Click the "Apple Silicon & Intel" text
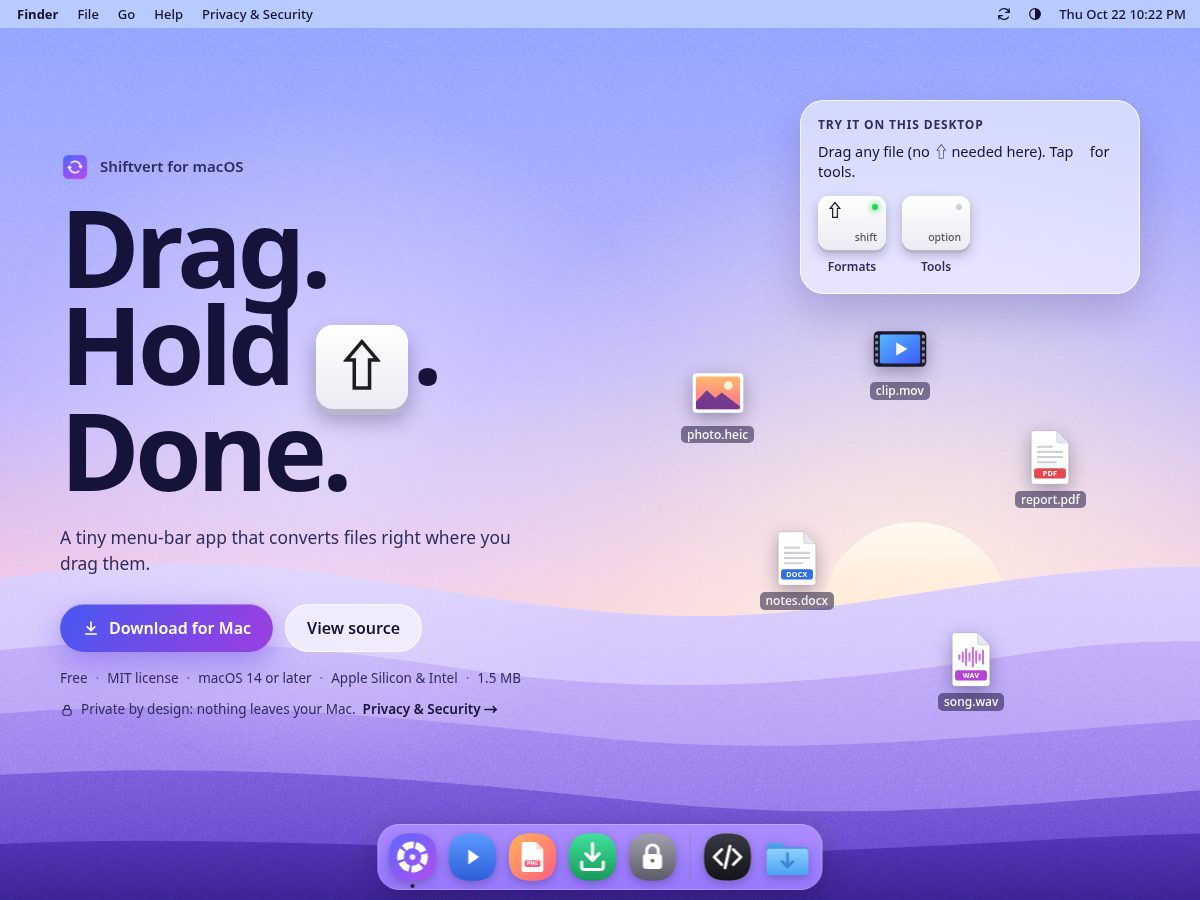1200x900 pixels. point(394,678)
